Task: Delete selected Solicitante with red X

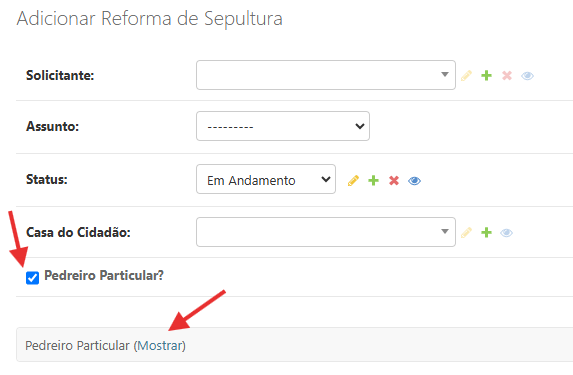Action: click(x=507, y=76)
